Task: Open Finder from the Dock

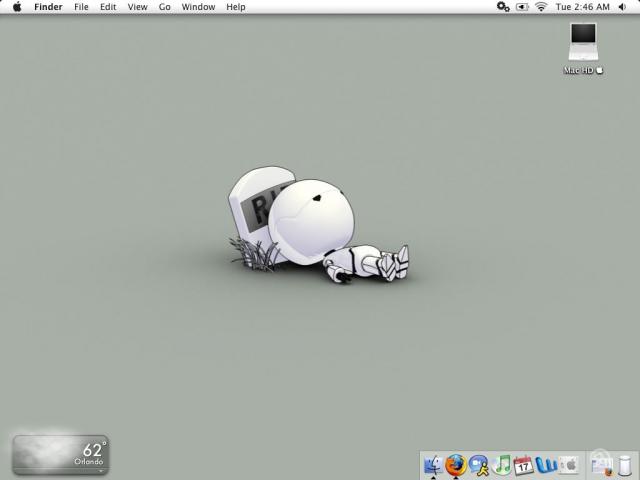Action: 433,464
